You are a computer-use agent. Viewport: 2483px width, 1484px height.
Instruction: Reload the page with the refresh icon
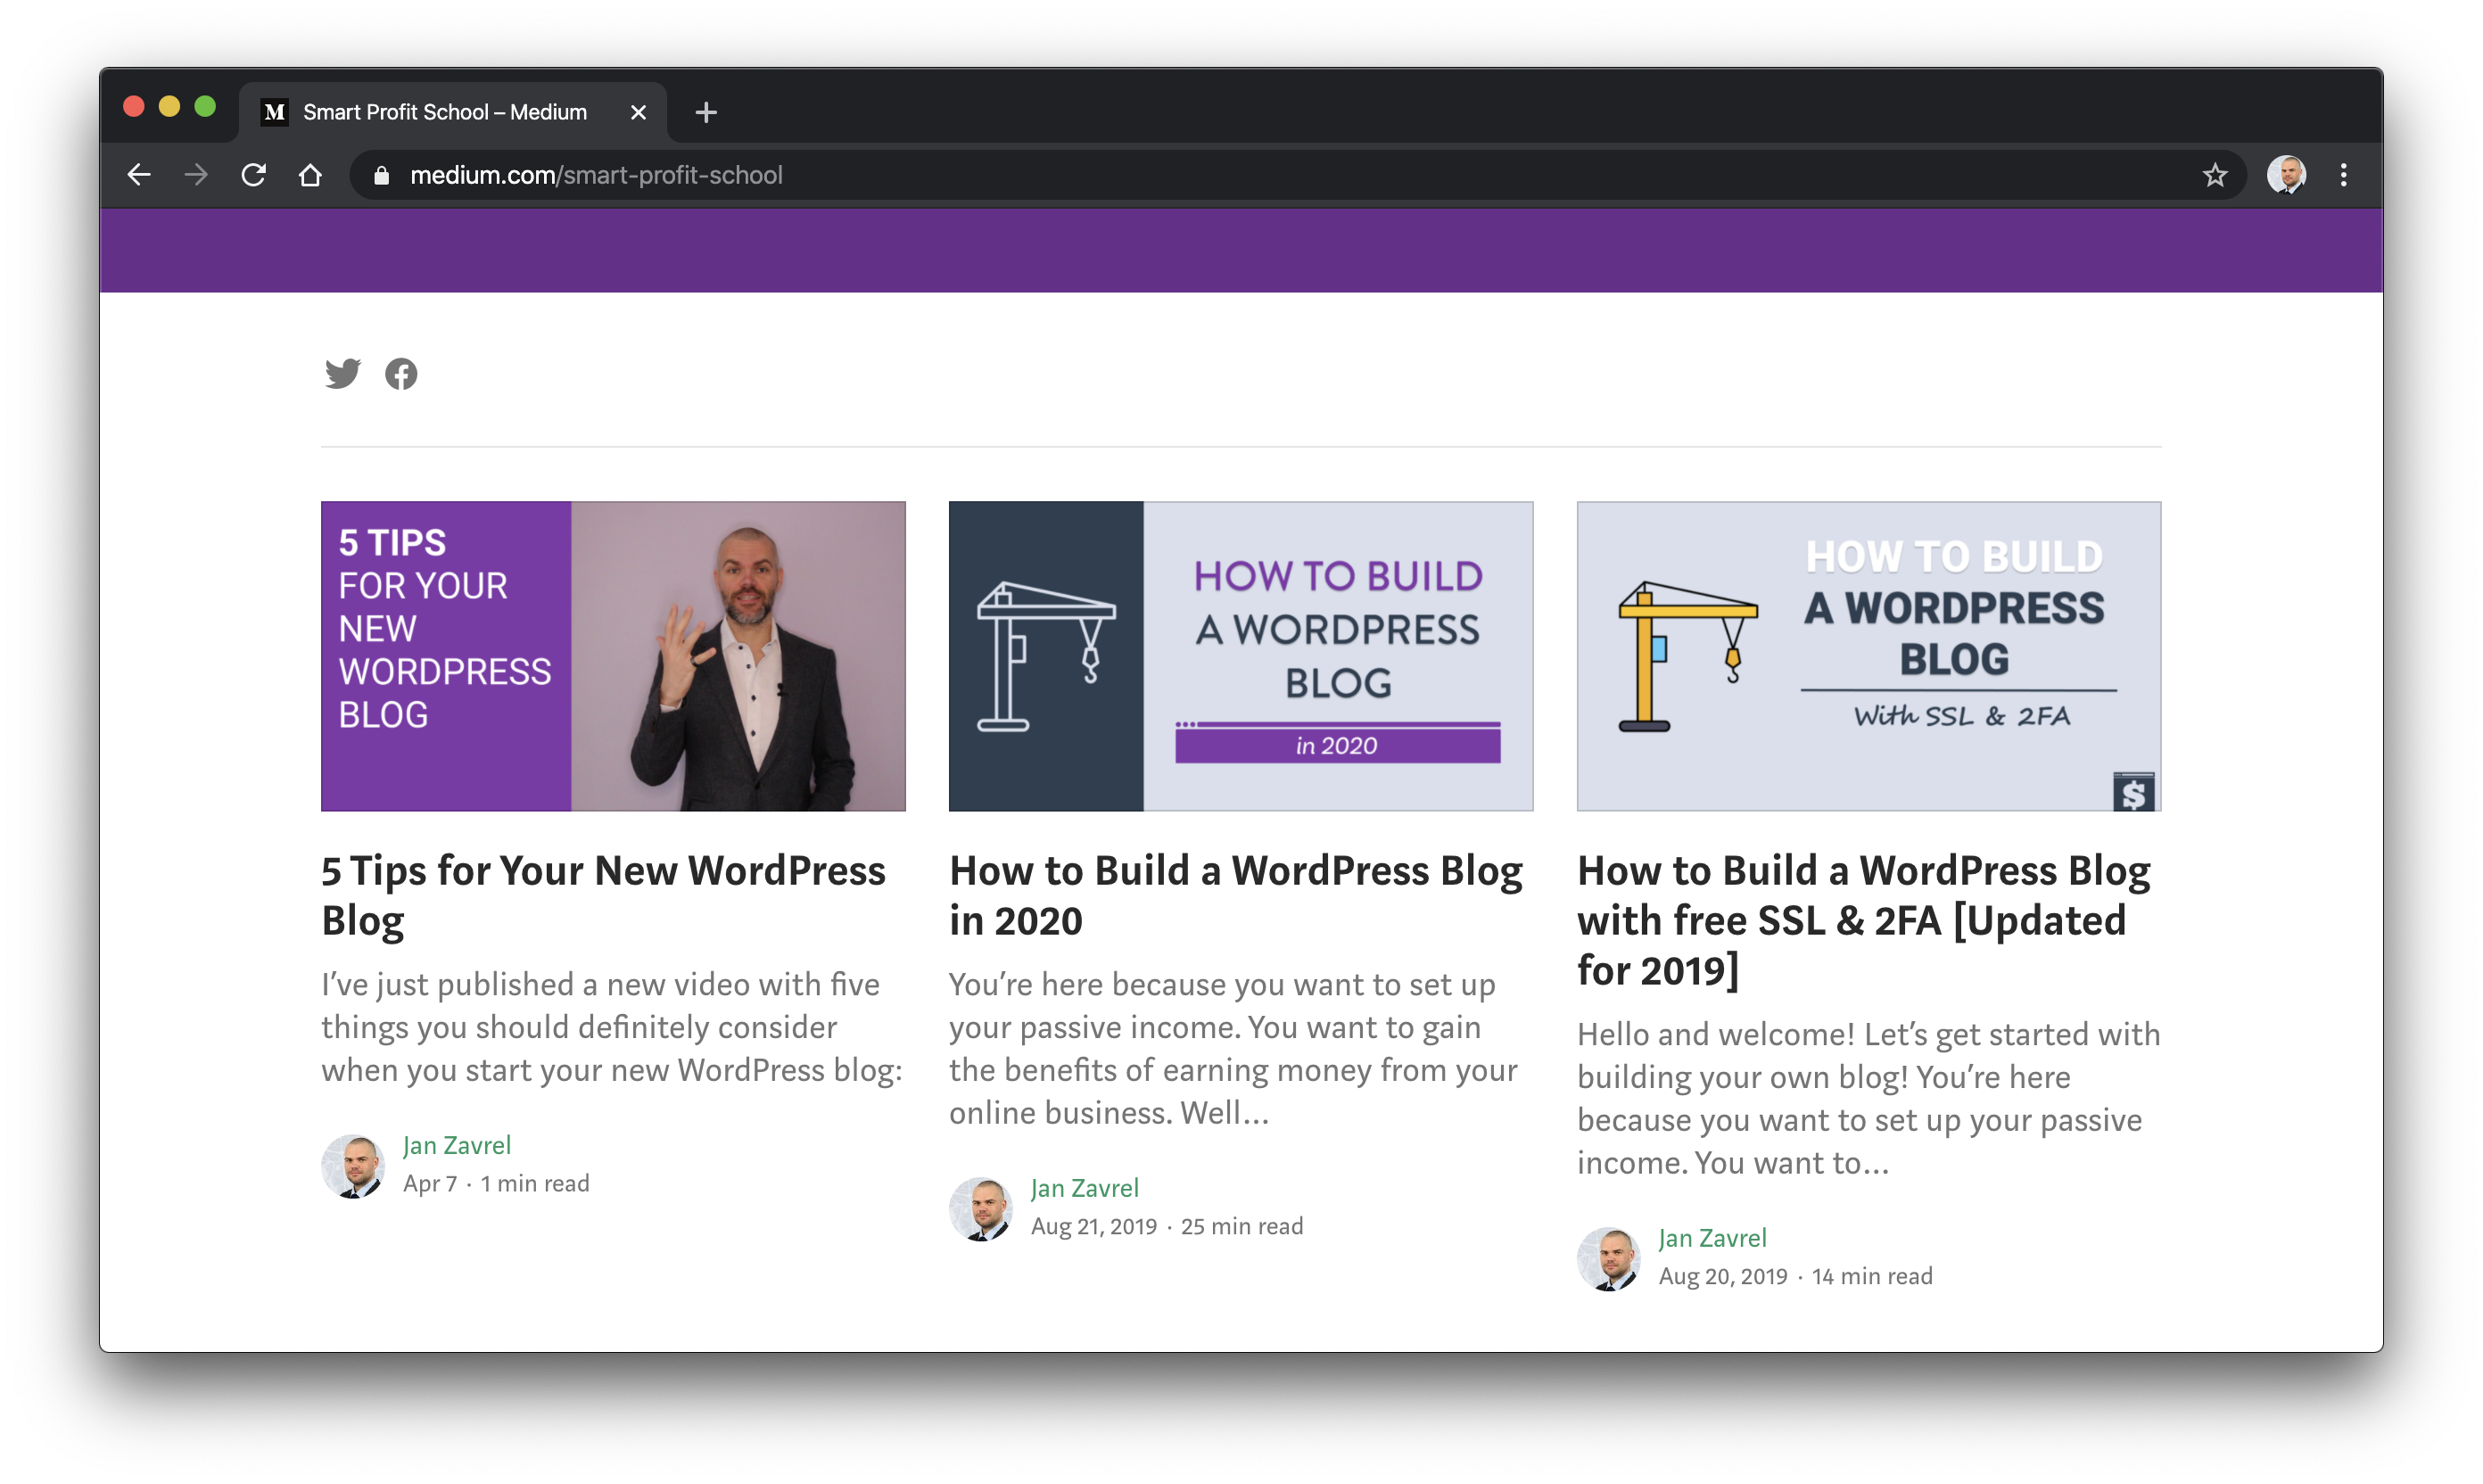point(253,175)
